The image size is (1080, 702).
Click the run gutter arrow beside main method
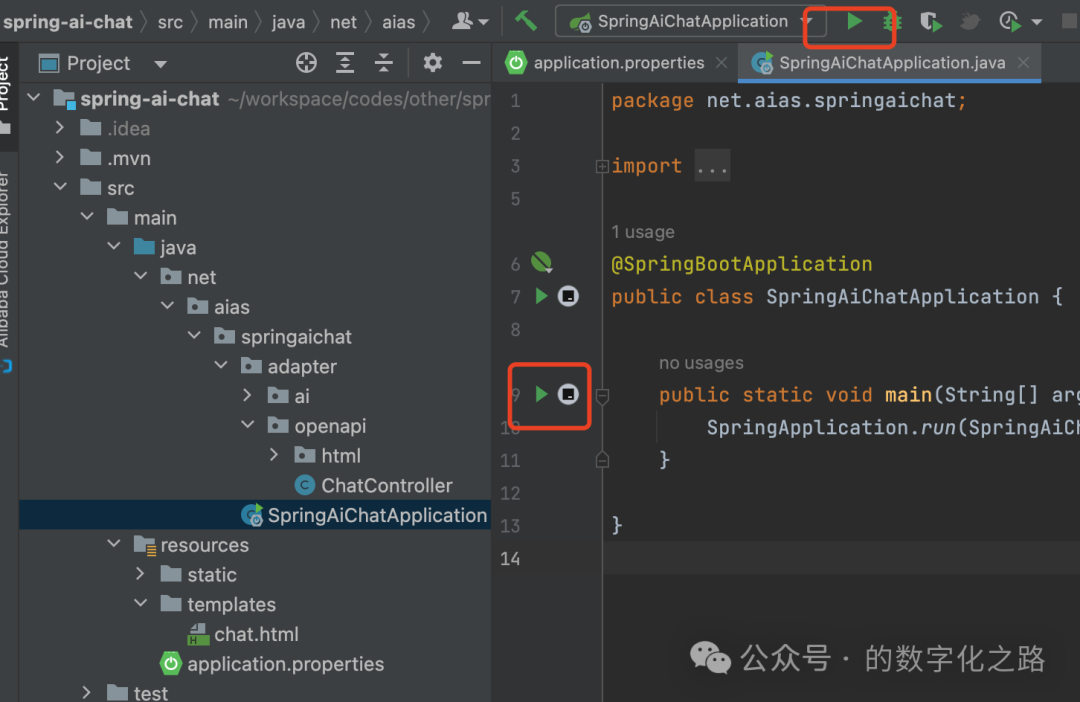[541, 394]
